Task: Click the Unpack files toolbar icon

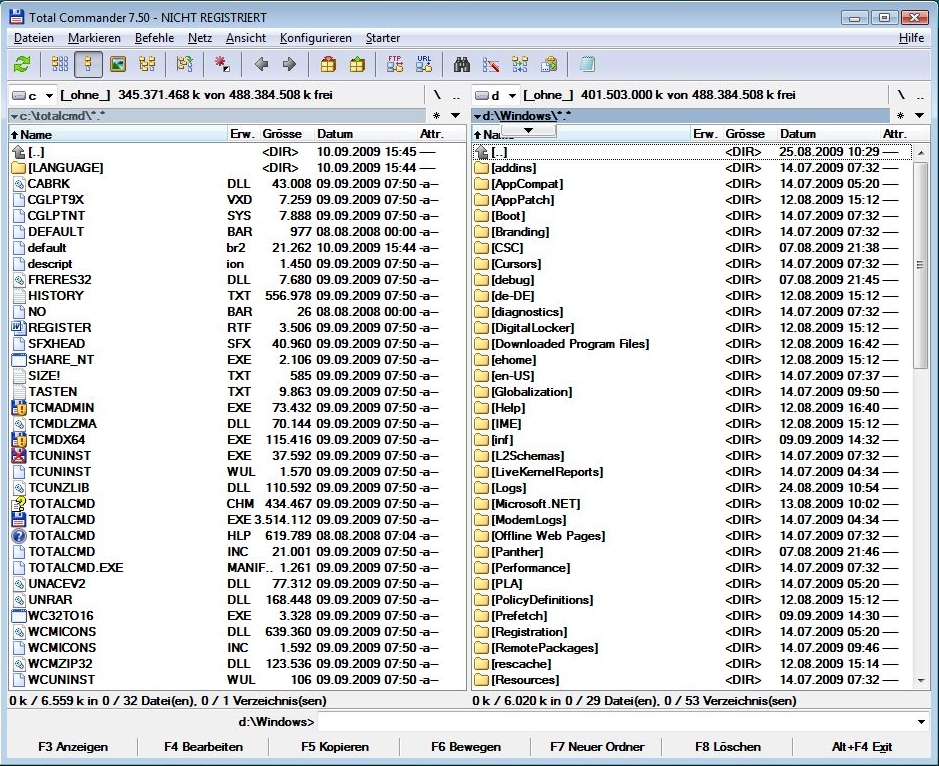Action: point(358,64)
